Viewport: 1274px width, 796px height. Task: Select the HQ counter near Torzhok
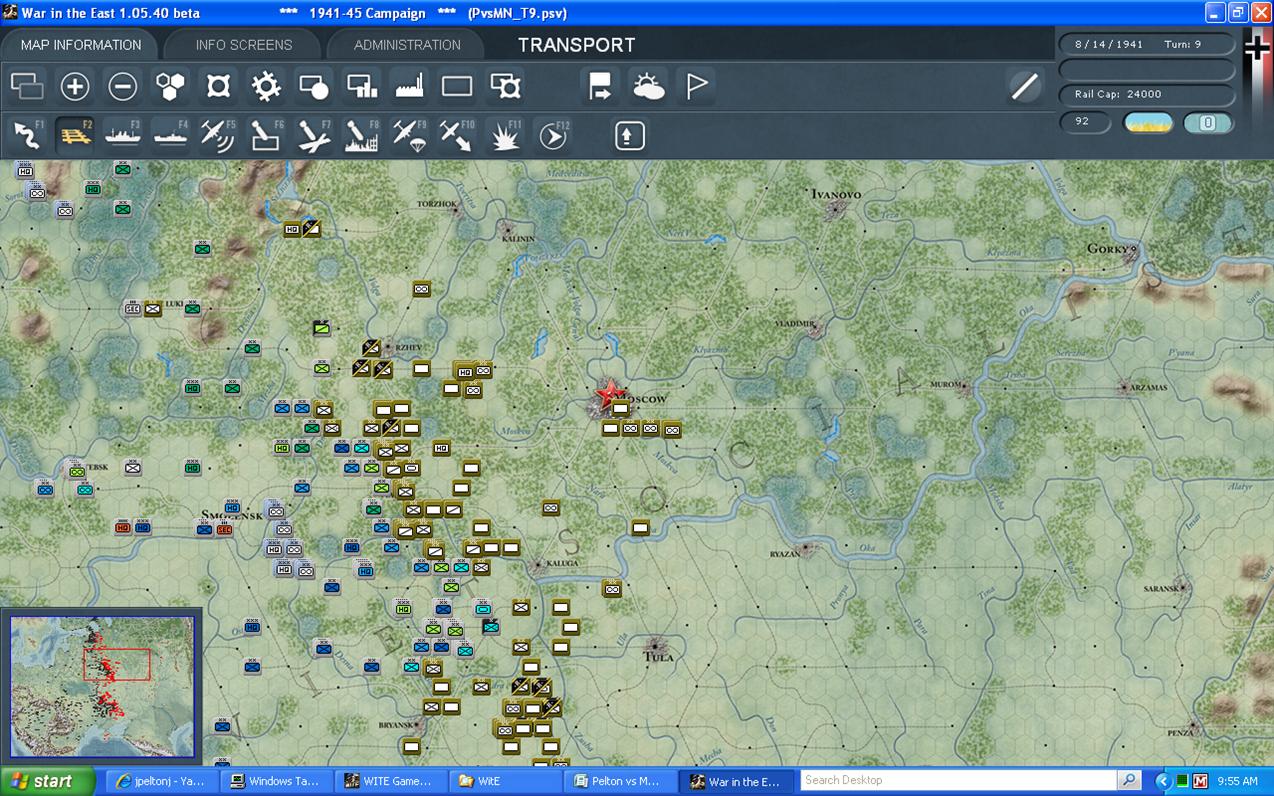[x=292, y=229]
